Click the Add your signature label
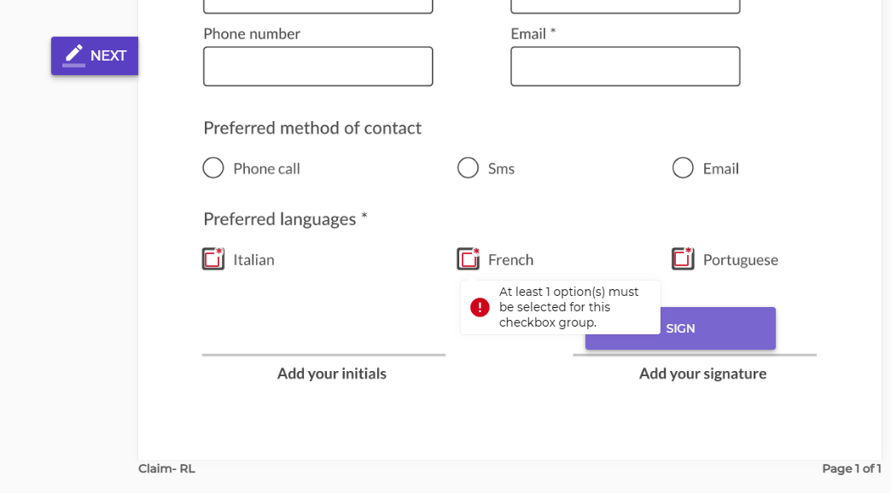 (x=702, y=374)
